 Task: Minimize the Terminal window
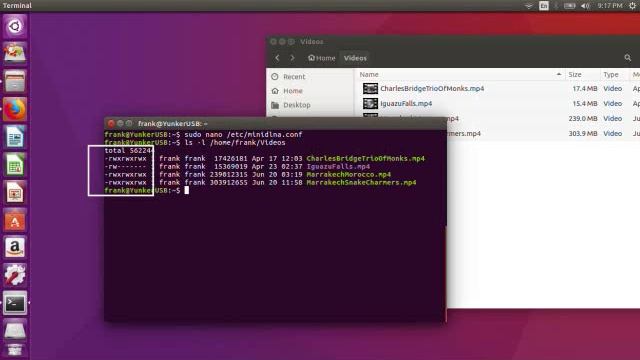pyautogui.click(x=120, y=123)
